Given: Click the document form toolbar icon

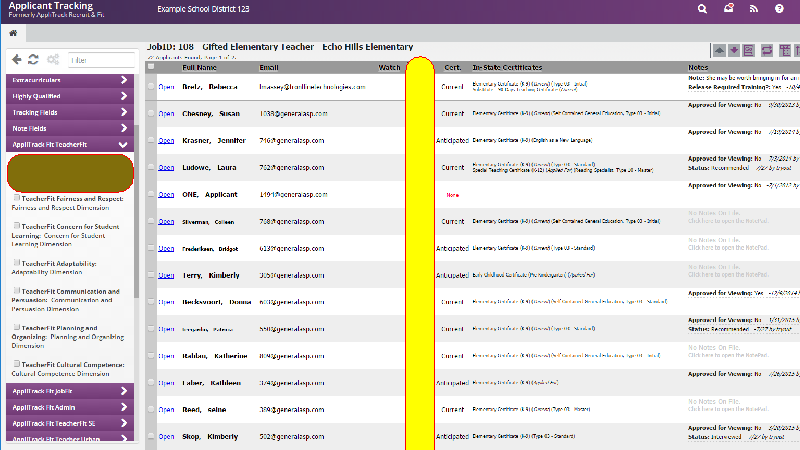Looking at the screenshot, I should tap(748, 51).
